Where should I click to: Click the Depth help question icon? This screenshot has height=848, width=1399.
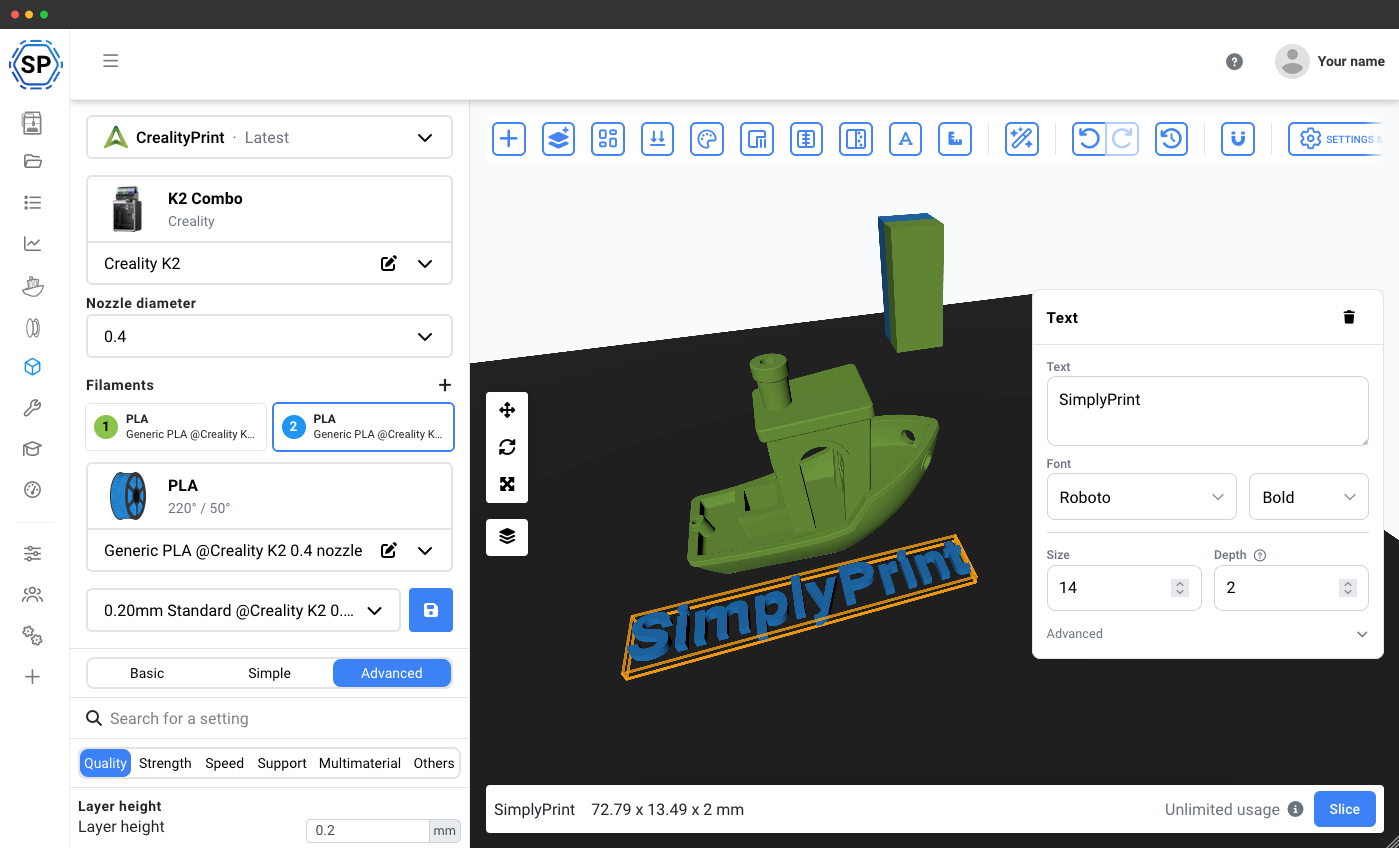tap(1260, 555)
